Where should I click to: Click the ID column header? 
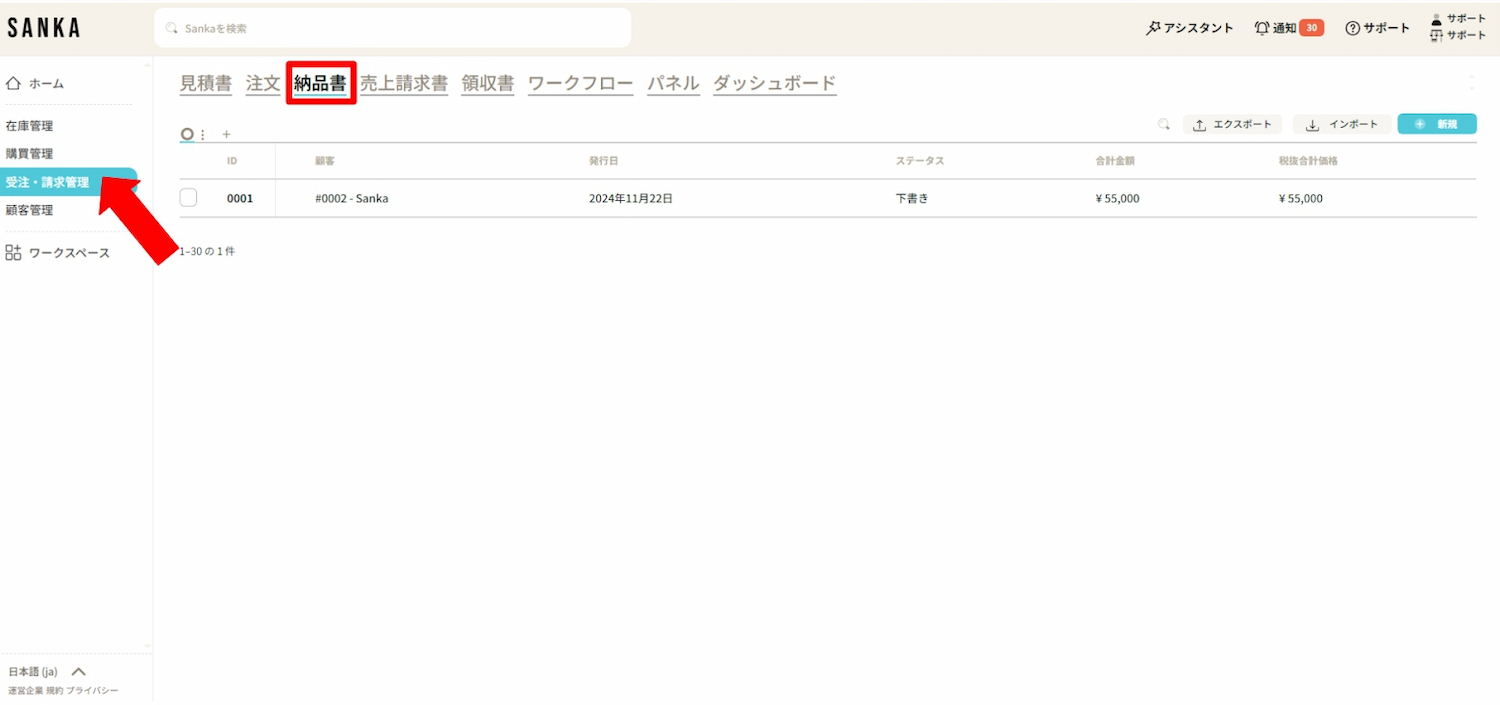(232, 161)
